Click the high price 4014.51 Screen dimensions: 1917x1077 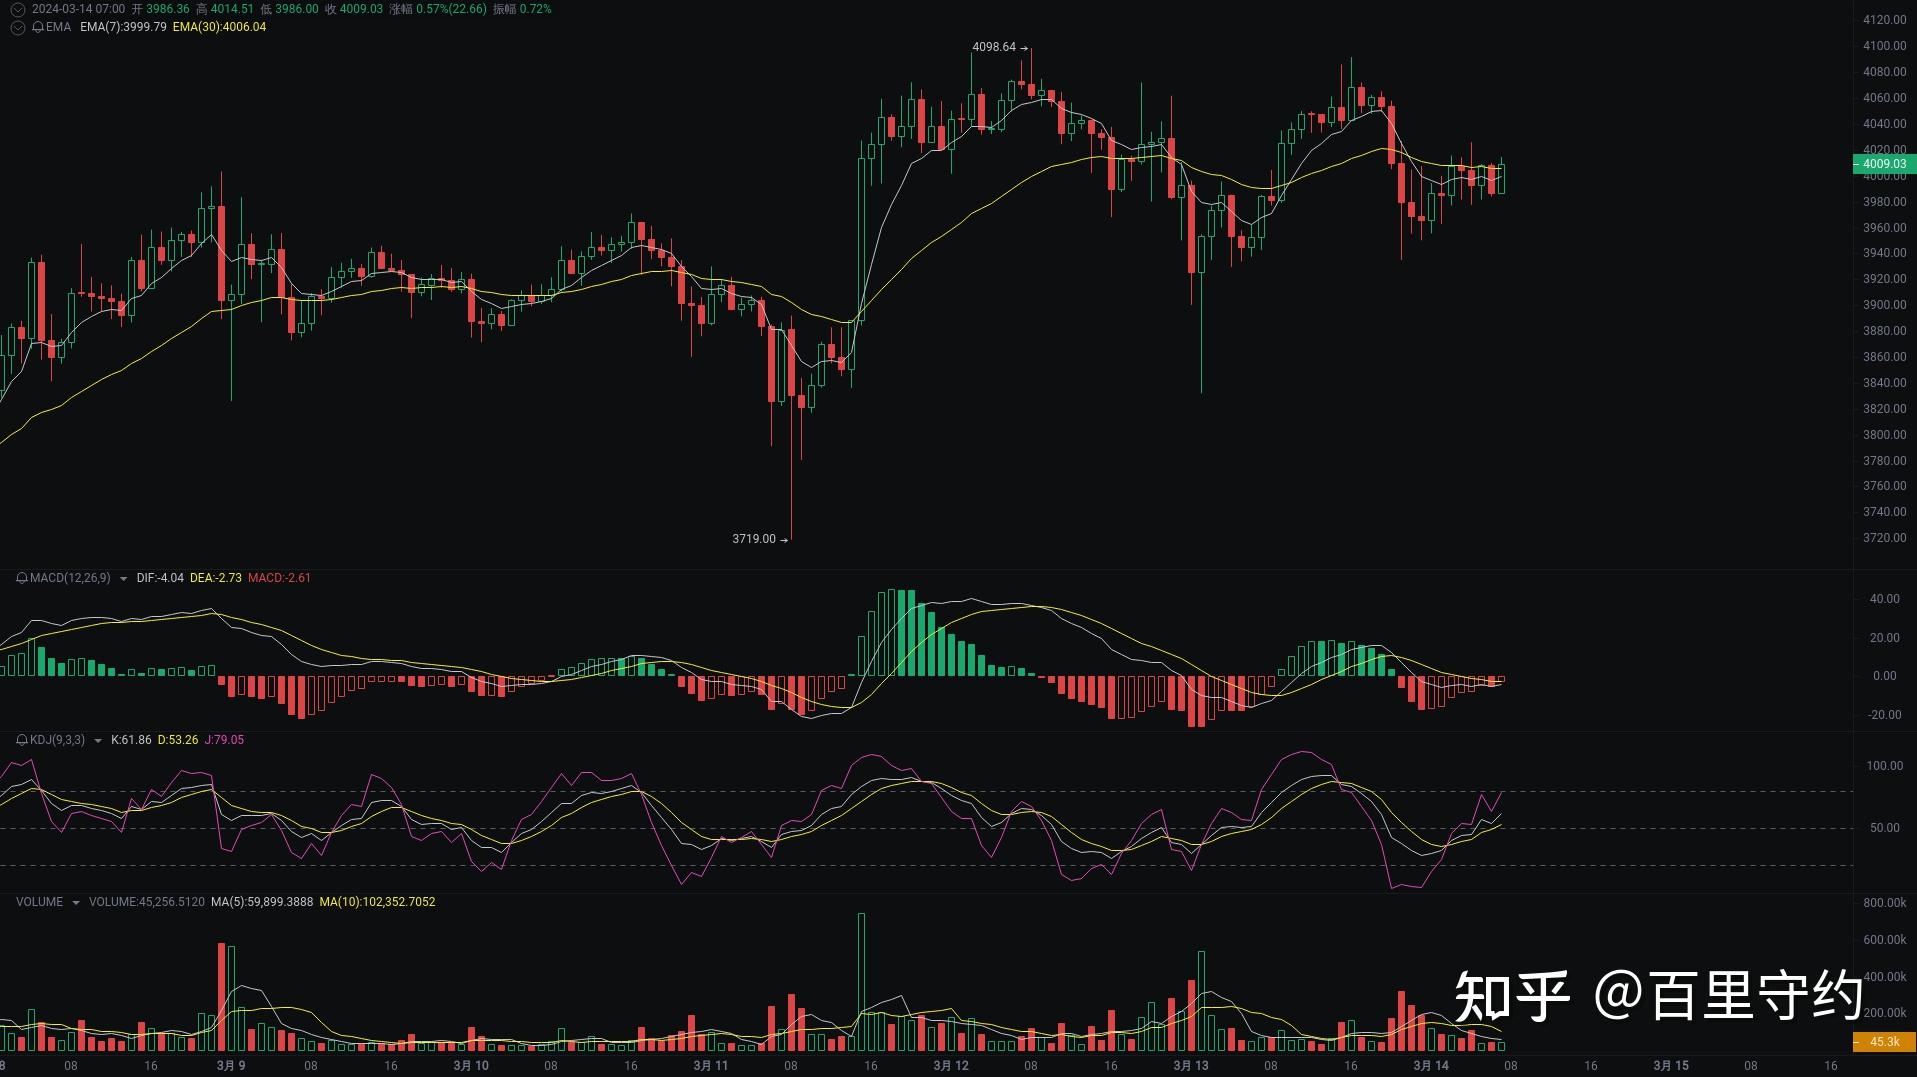[232, 9]
